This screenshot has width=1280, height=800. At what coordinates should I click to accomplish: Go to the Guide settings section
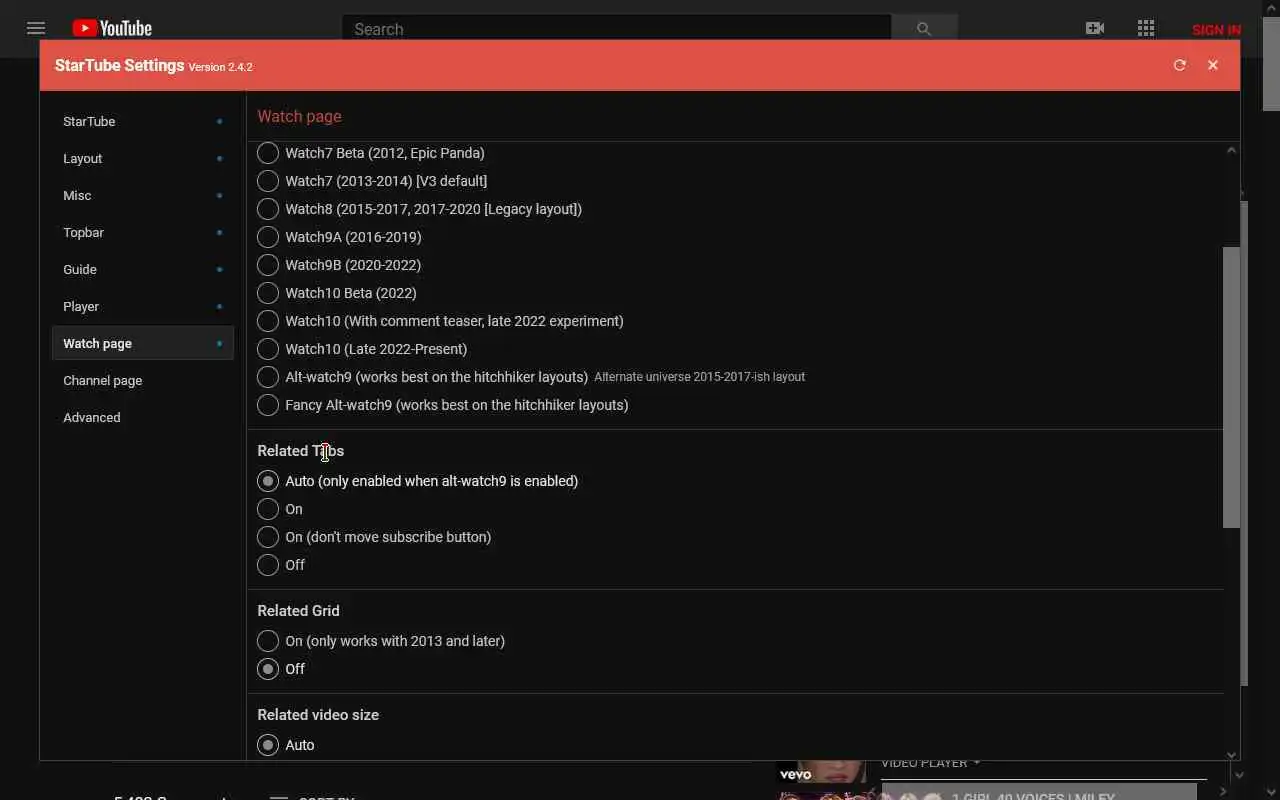(142, 269)
